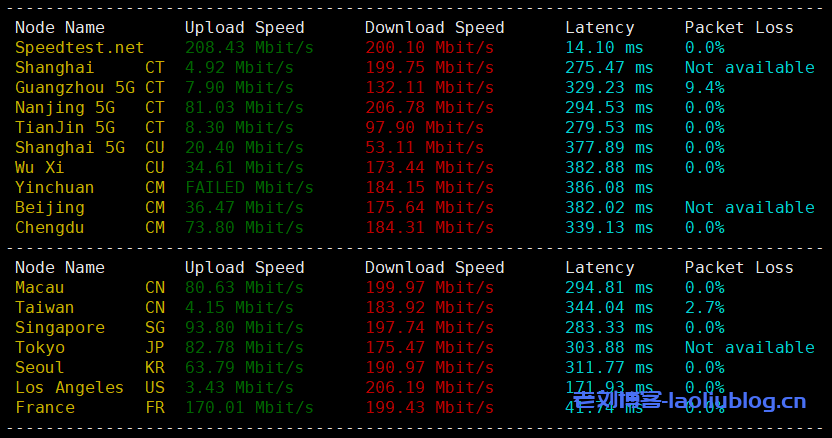Select the Nanjing 5G download speed 206.78
Image resolution: width=832 pixels, height=438 pixels.
click(429, 108)
